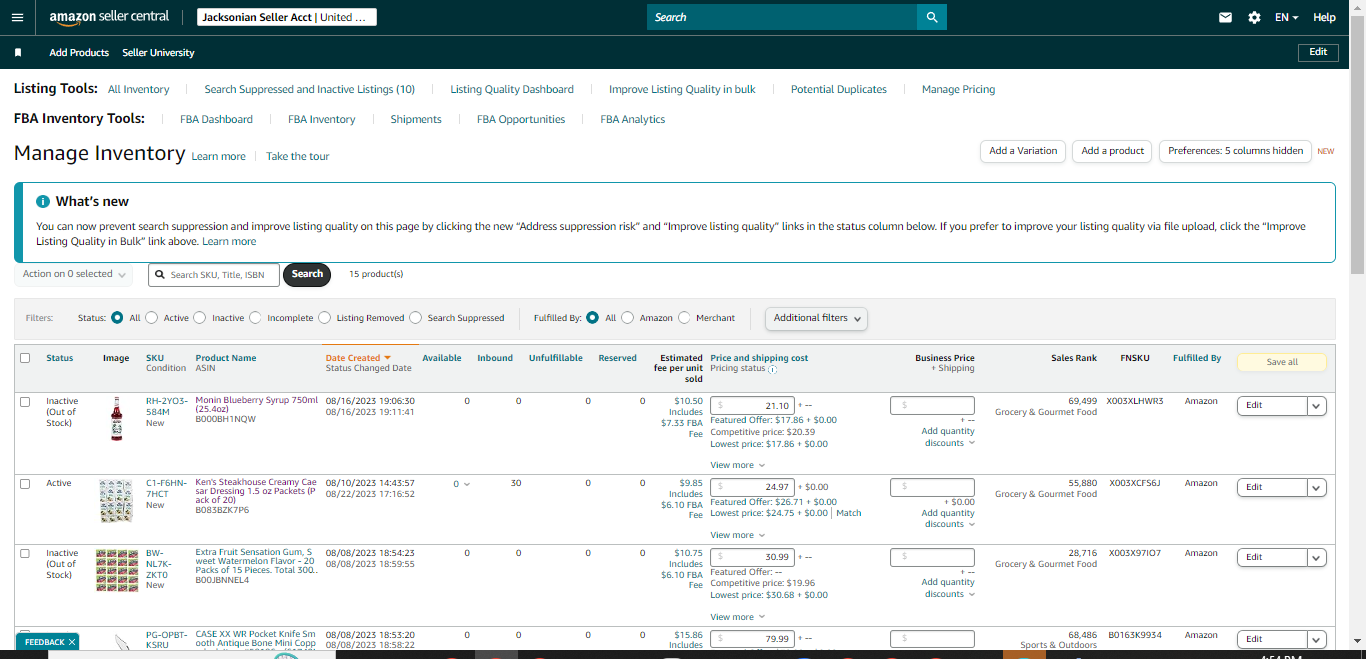Open Improve Listing Quality in bulk

point(682,89)
